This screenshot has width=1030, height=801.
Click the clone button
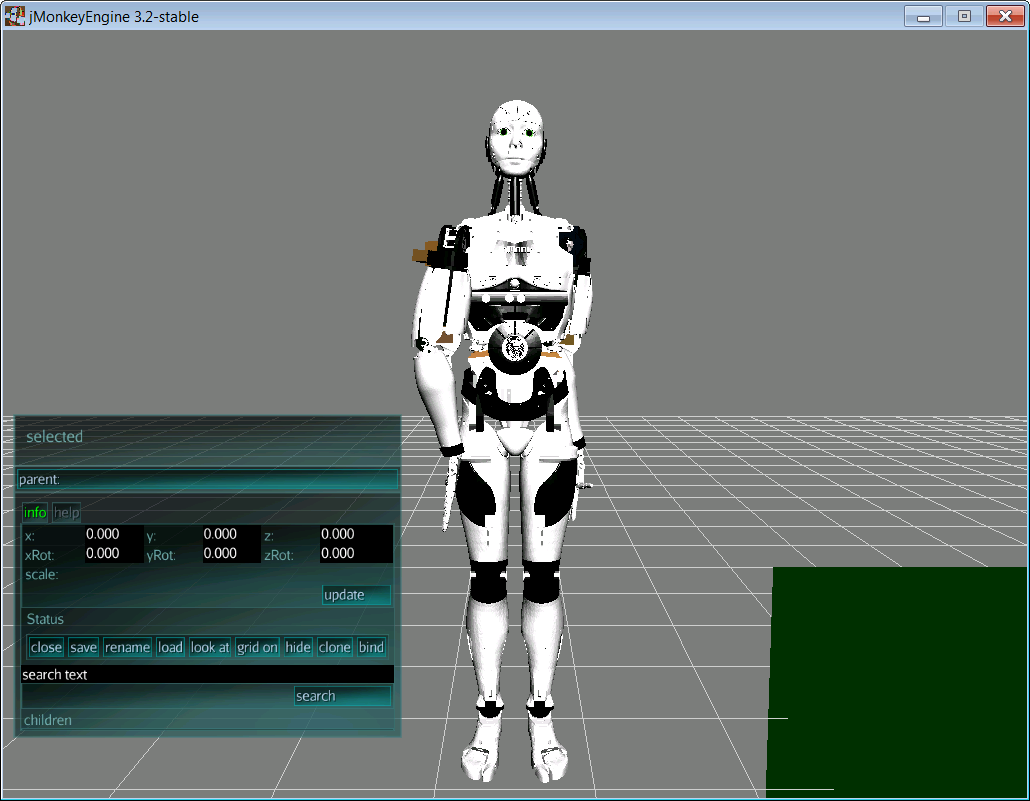(x=335, y=647)
